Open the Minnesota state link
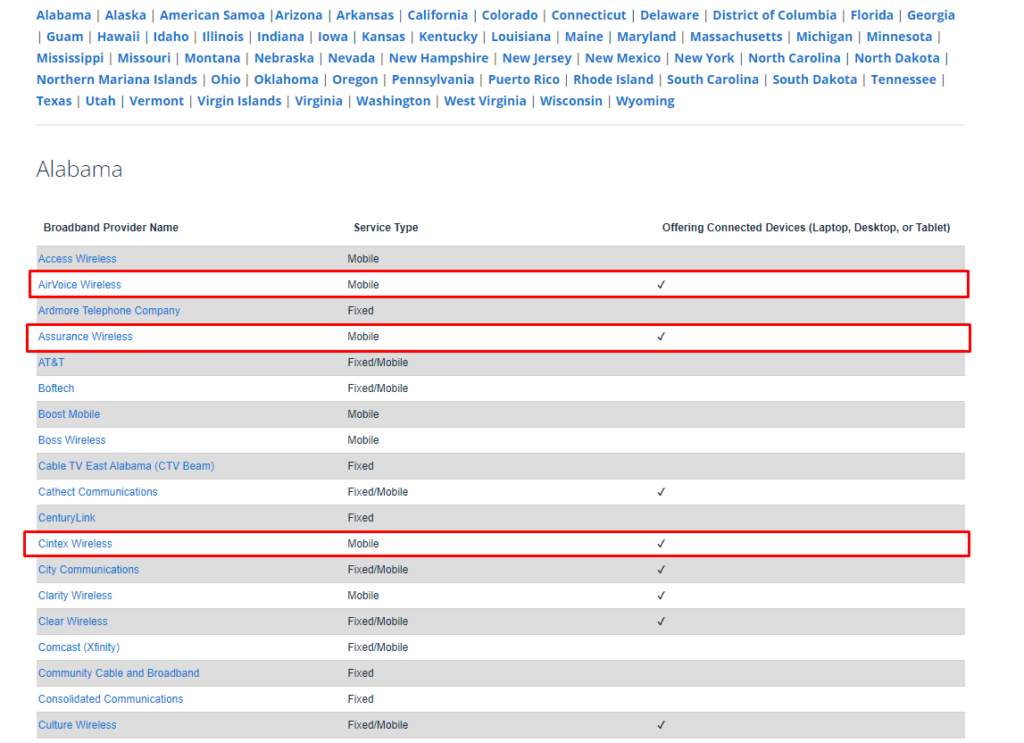The height and width of the screenshot is (743, 1024). point(899,37)
